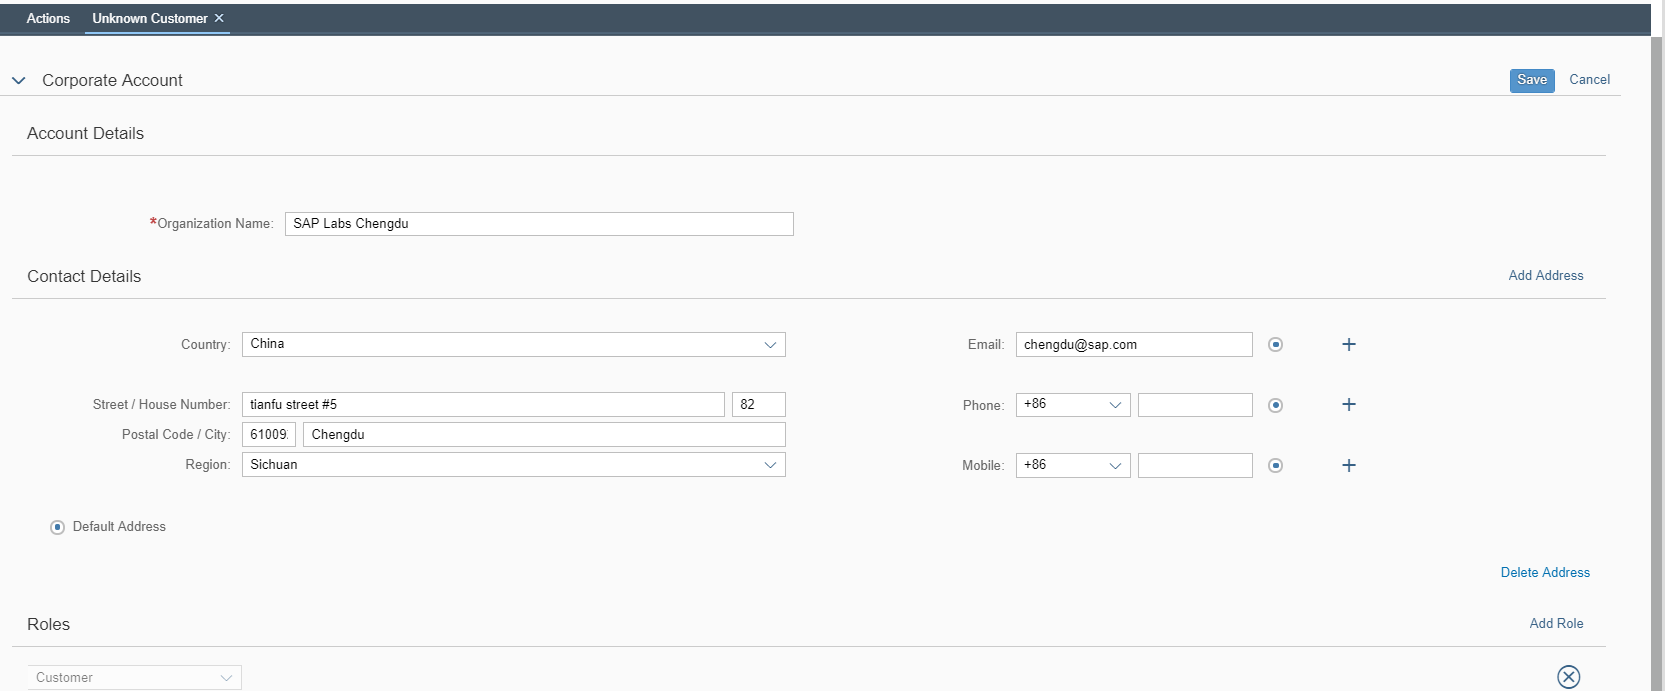Collapse the Corporate Account section
The width and height of the screenshot is (1665, 691).
[18, 80]
